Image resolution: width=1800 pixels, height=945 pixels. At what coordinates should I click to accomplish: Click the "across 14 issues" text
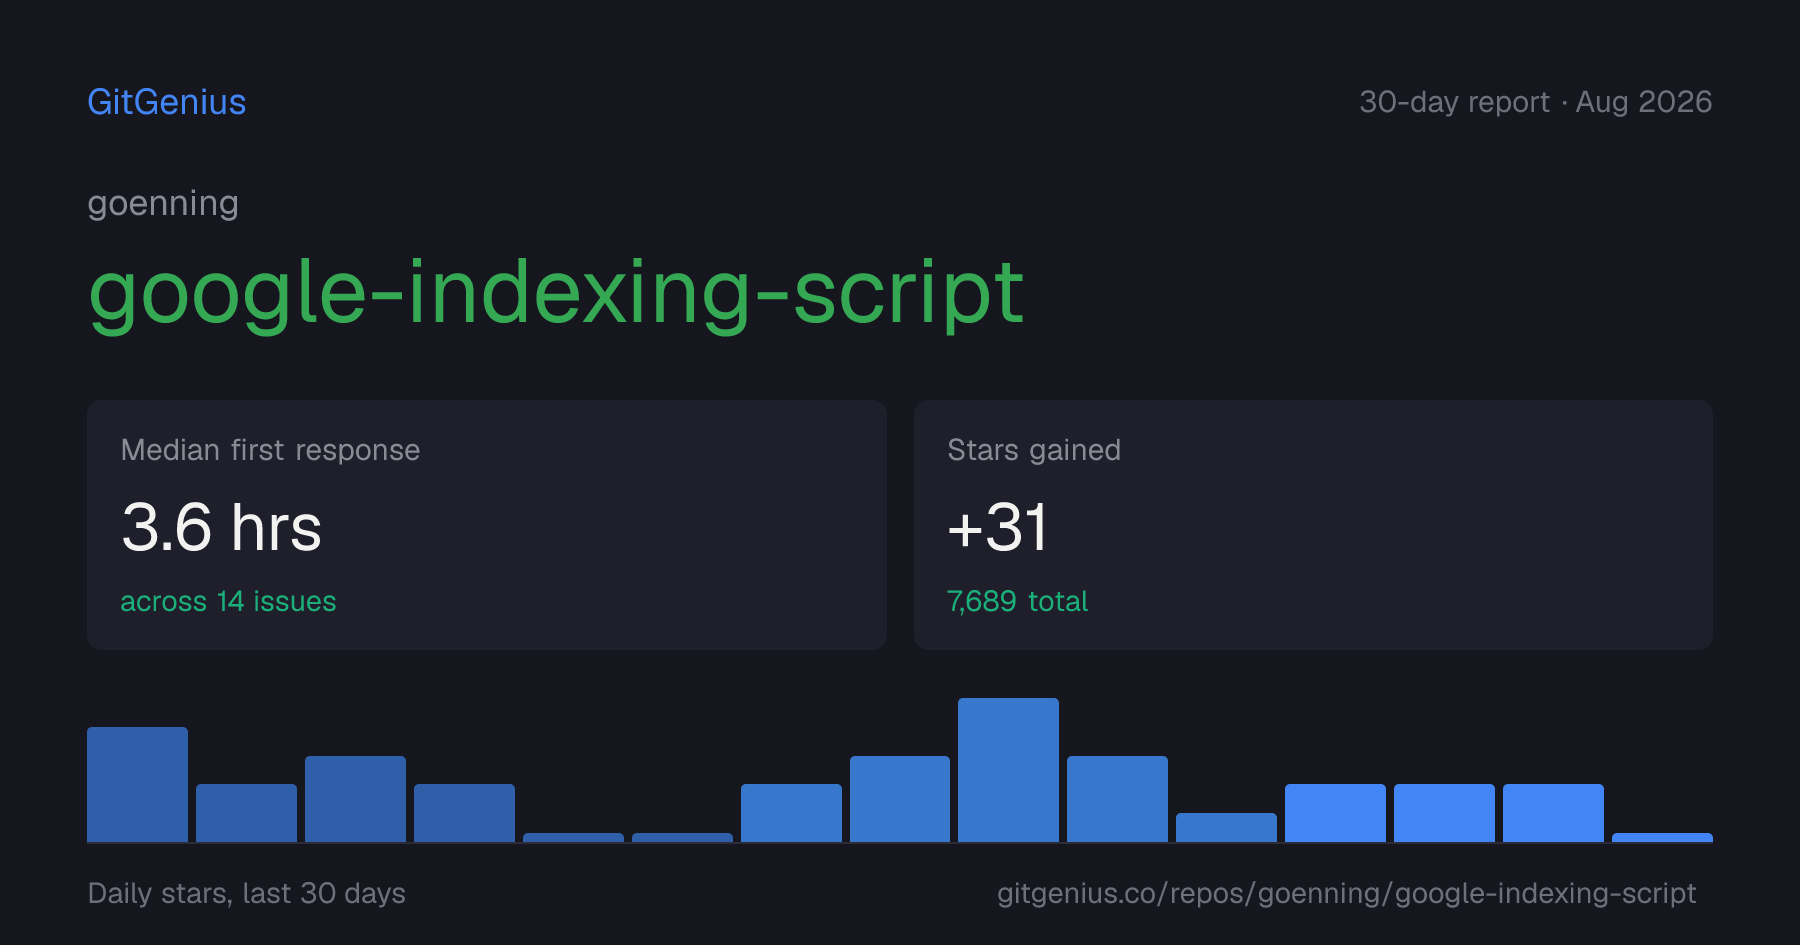point(228,601)
